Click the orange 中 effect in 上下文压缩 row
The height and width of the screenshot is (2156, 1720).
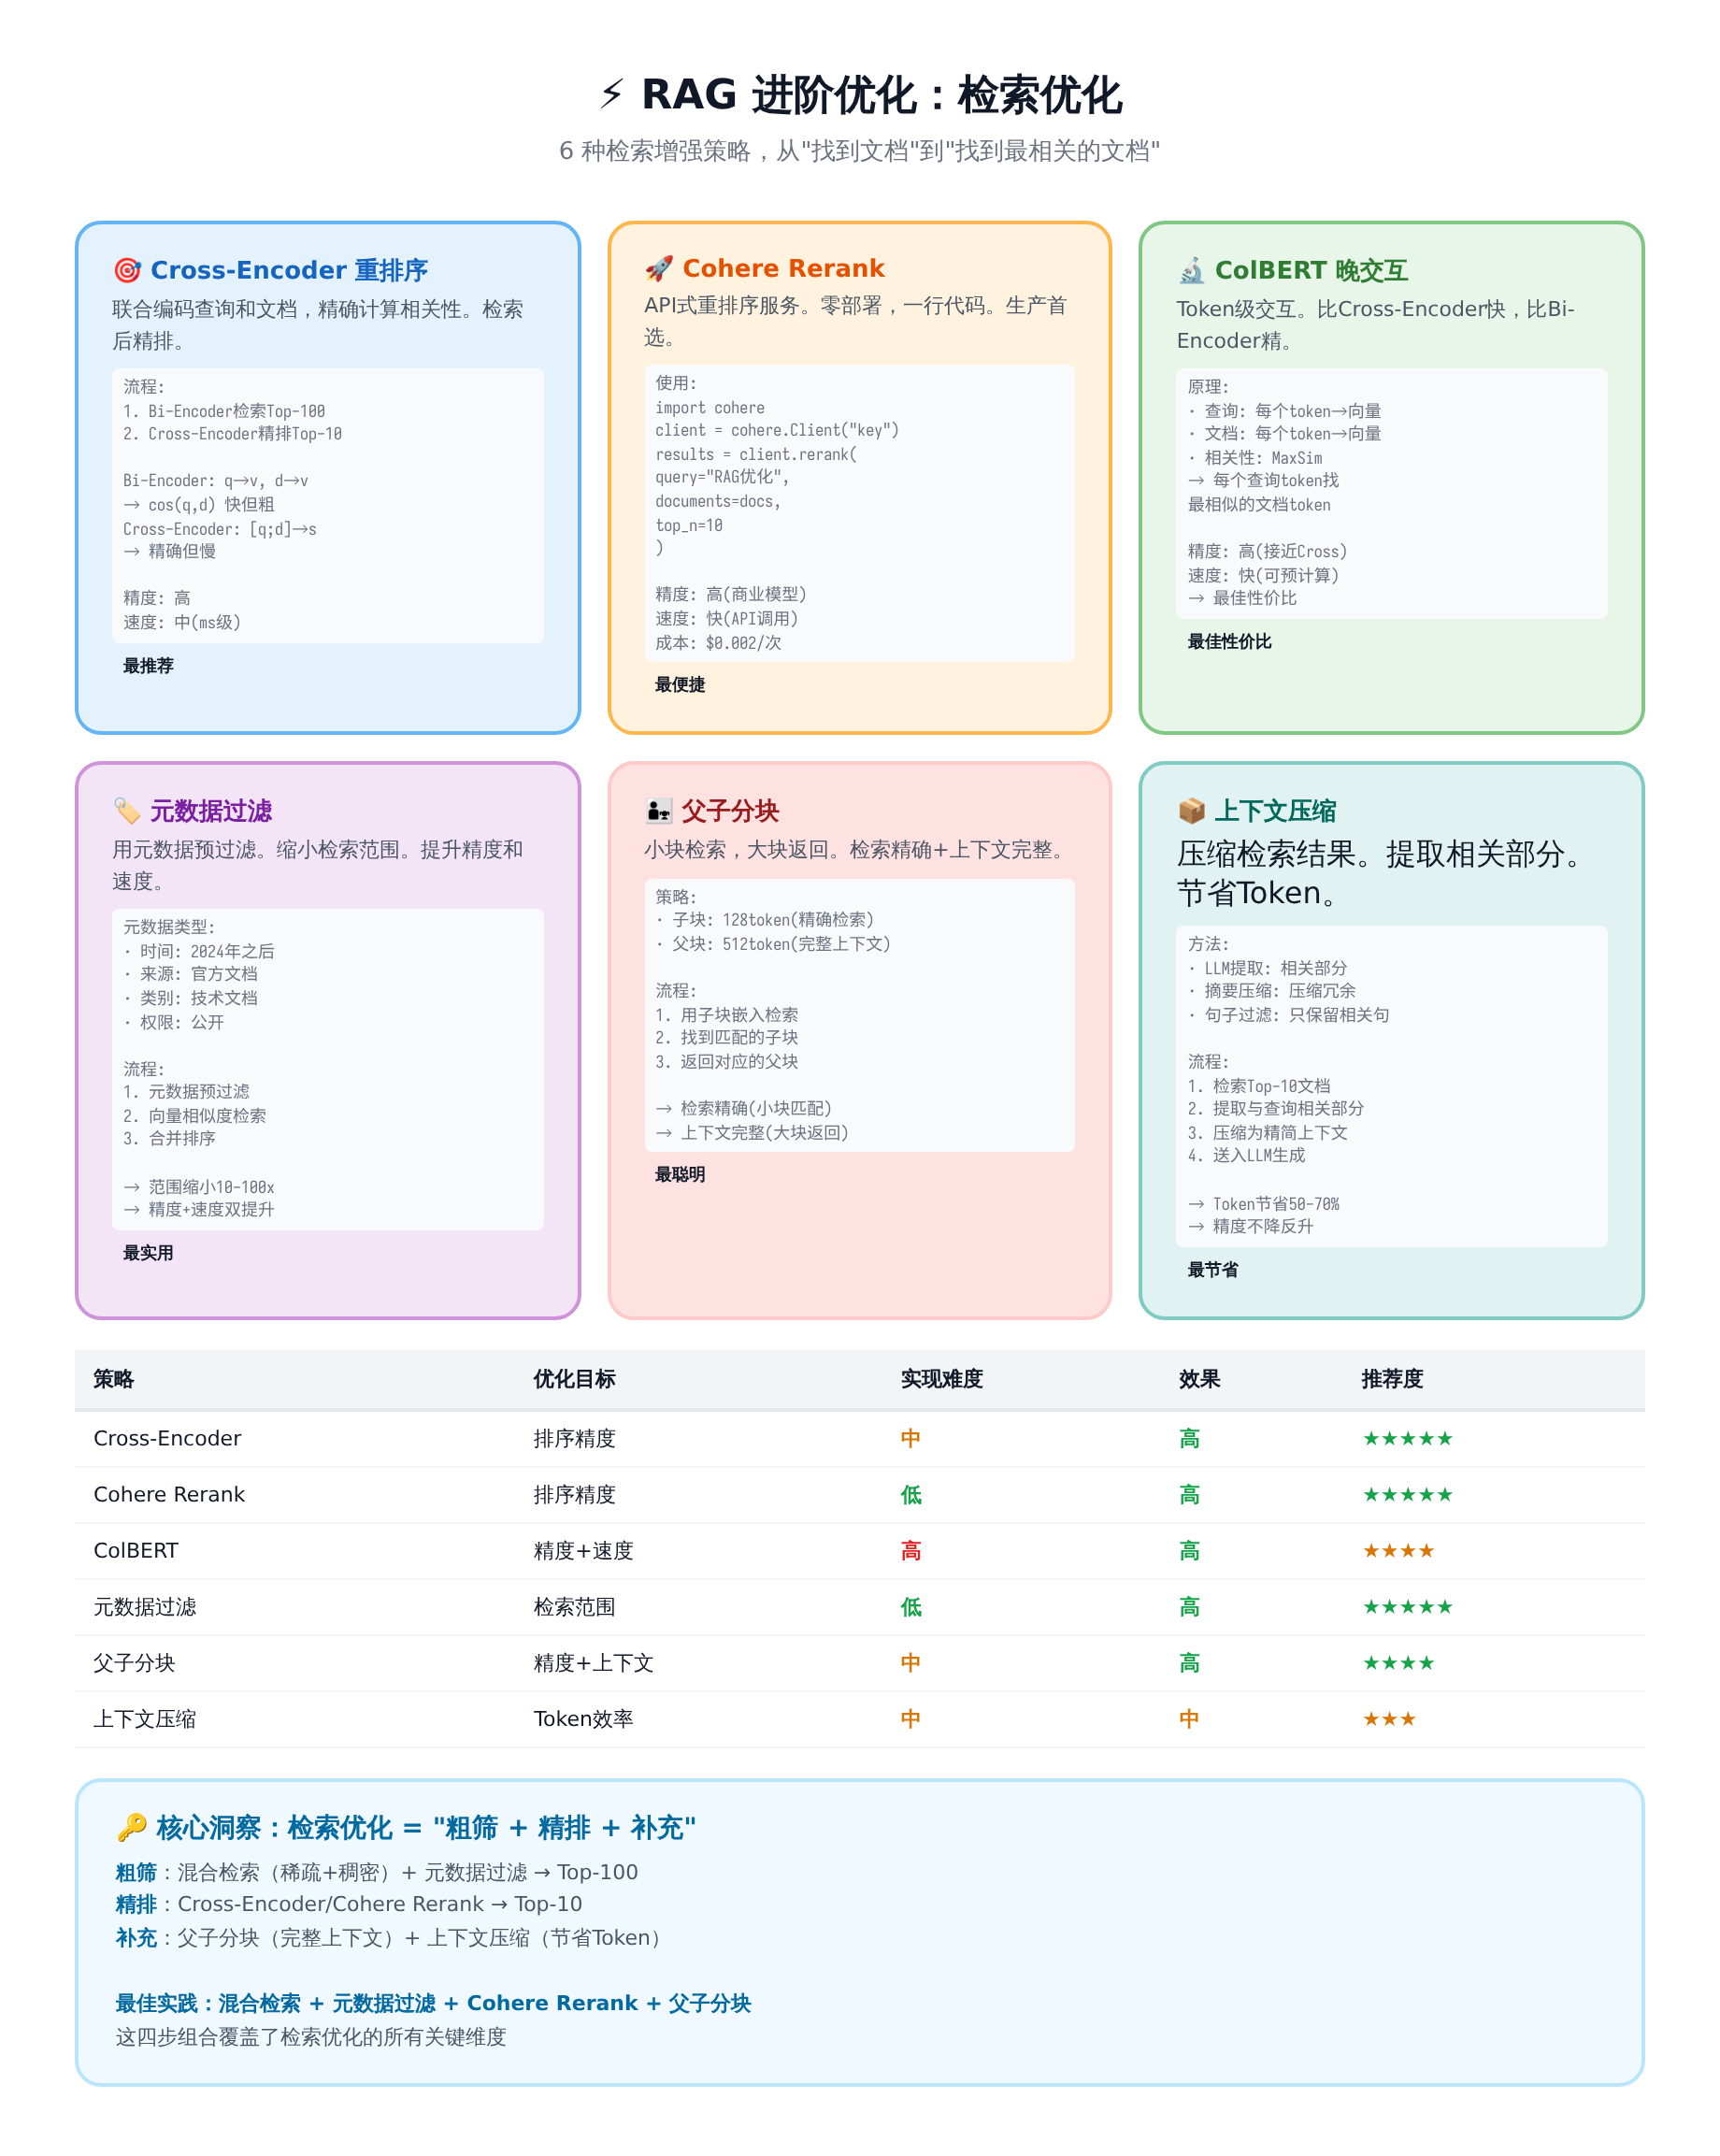[x=1188, y=1719]
